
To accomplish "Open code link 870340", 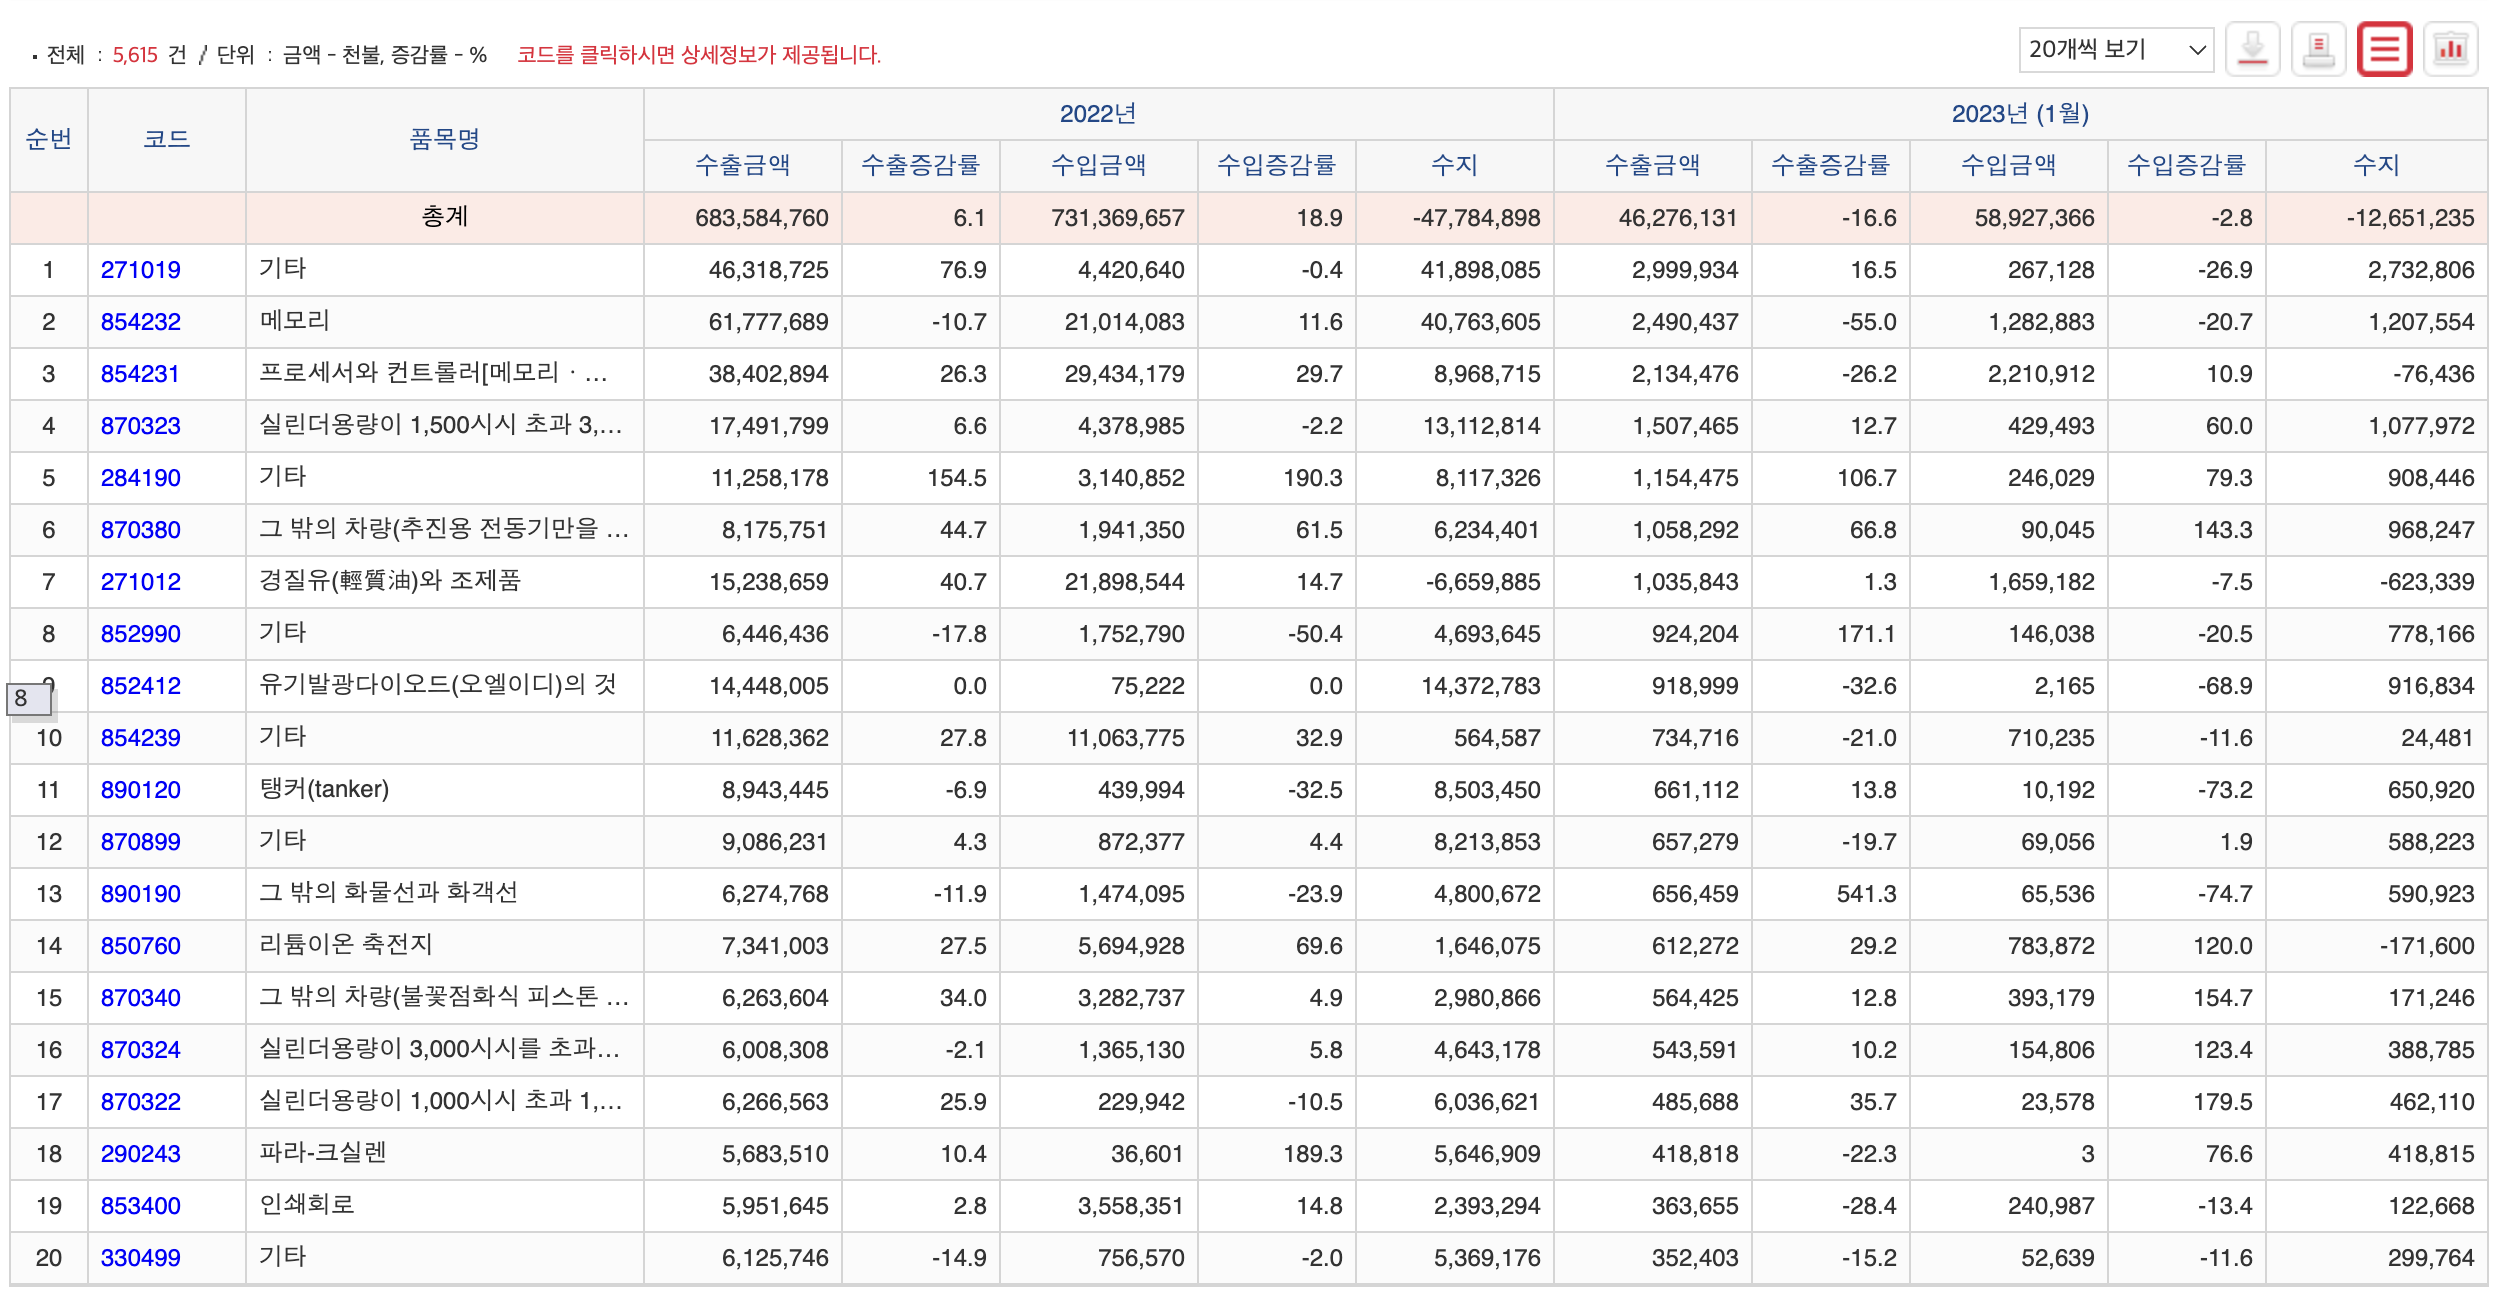I will pyautogui.click(x=140, y=998).
